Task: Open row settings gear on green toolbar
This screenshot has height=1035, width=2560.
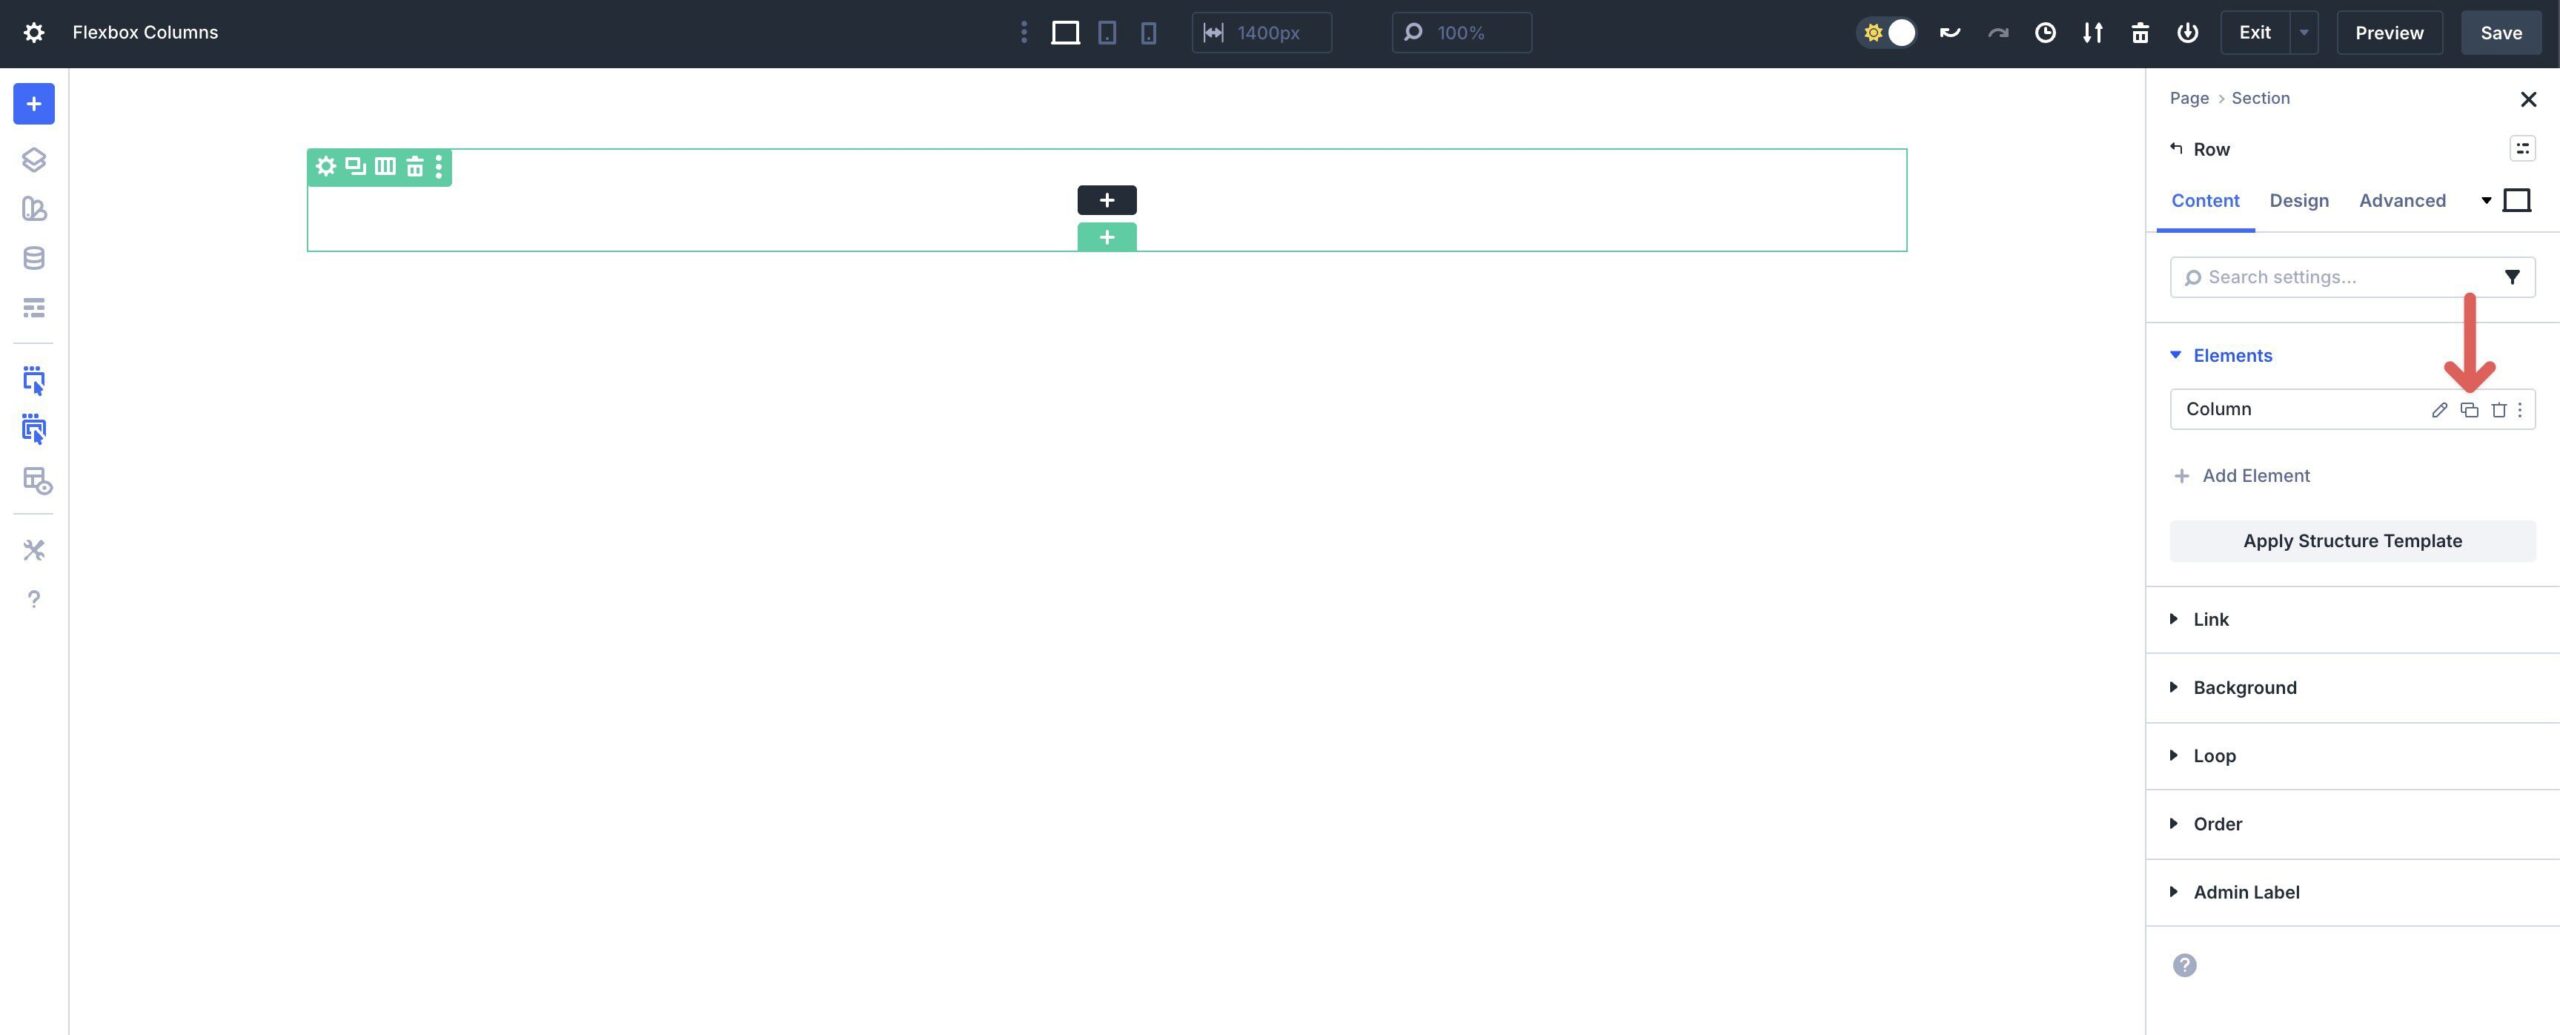Action: point(326,166)
